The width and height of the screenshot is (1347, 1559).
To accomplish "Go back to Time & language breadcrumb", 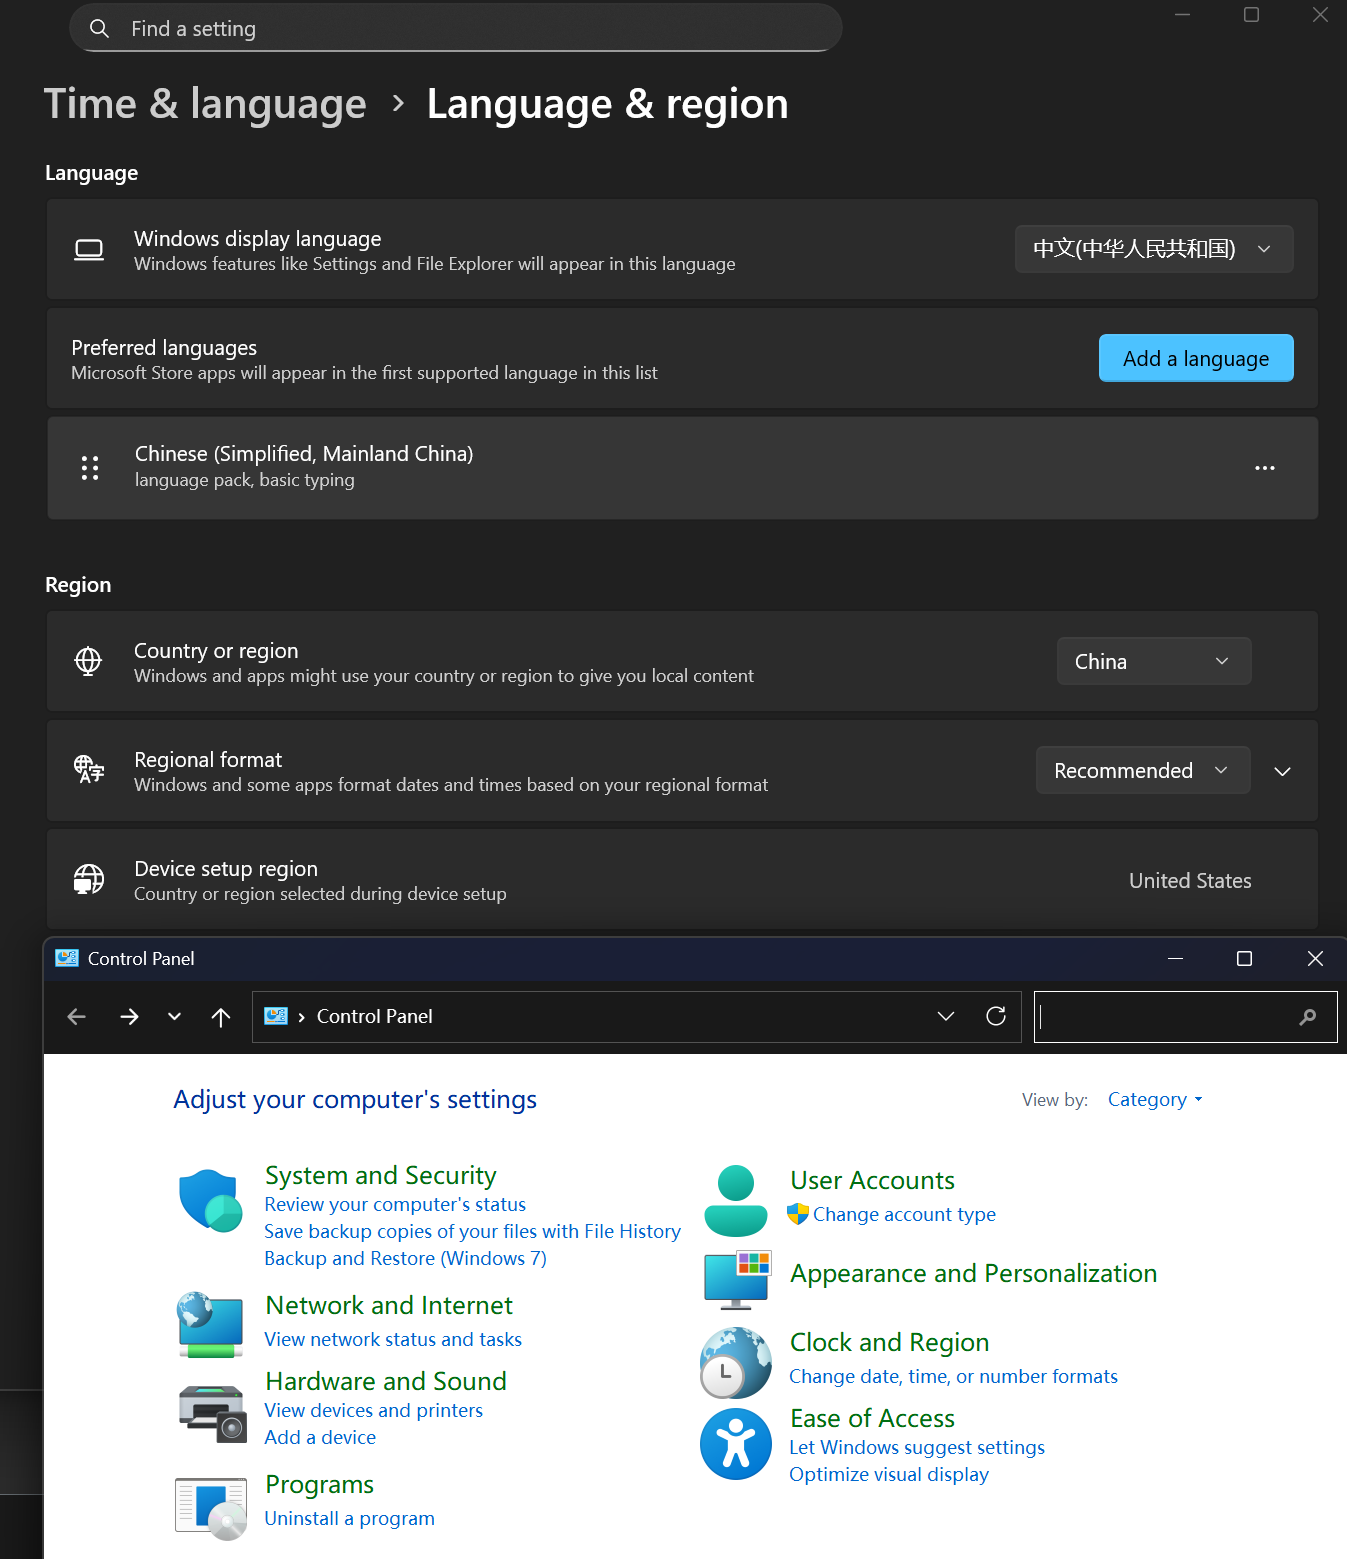I will [x=205, y=104].
